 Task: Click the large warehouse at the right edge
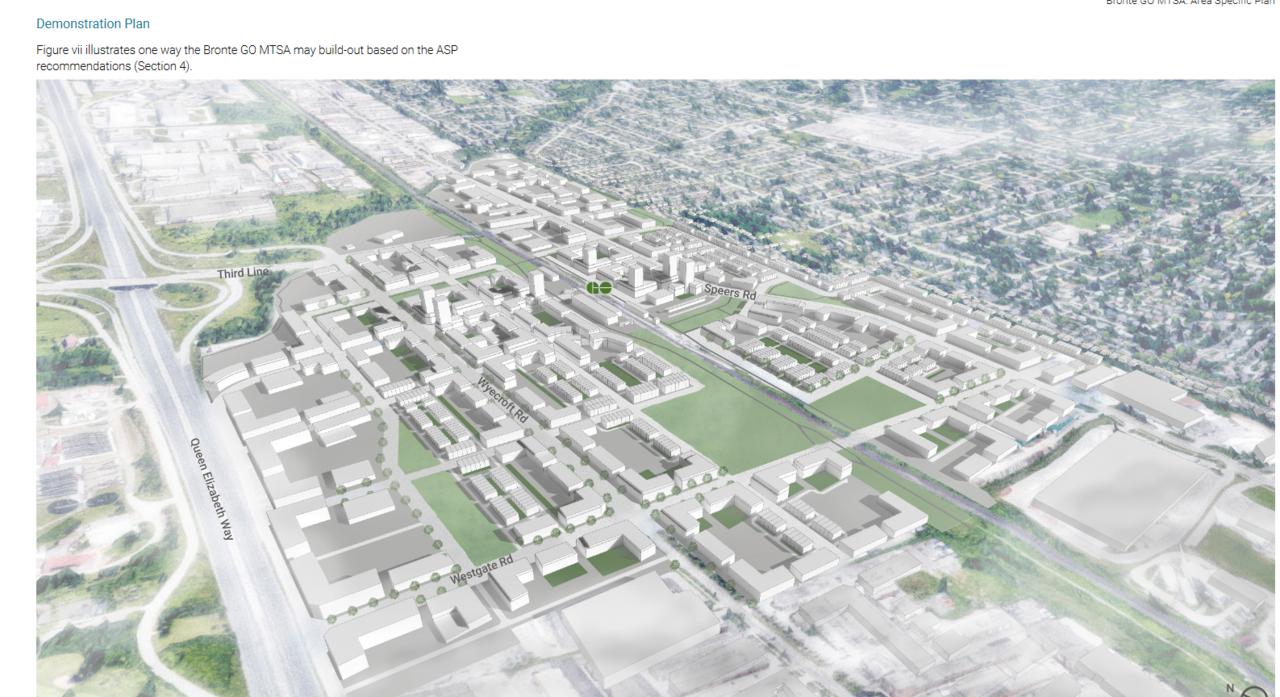tap(1120, 490)
